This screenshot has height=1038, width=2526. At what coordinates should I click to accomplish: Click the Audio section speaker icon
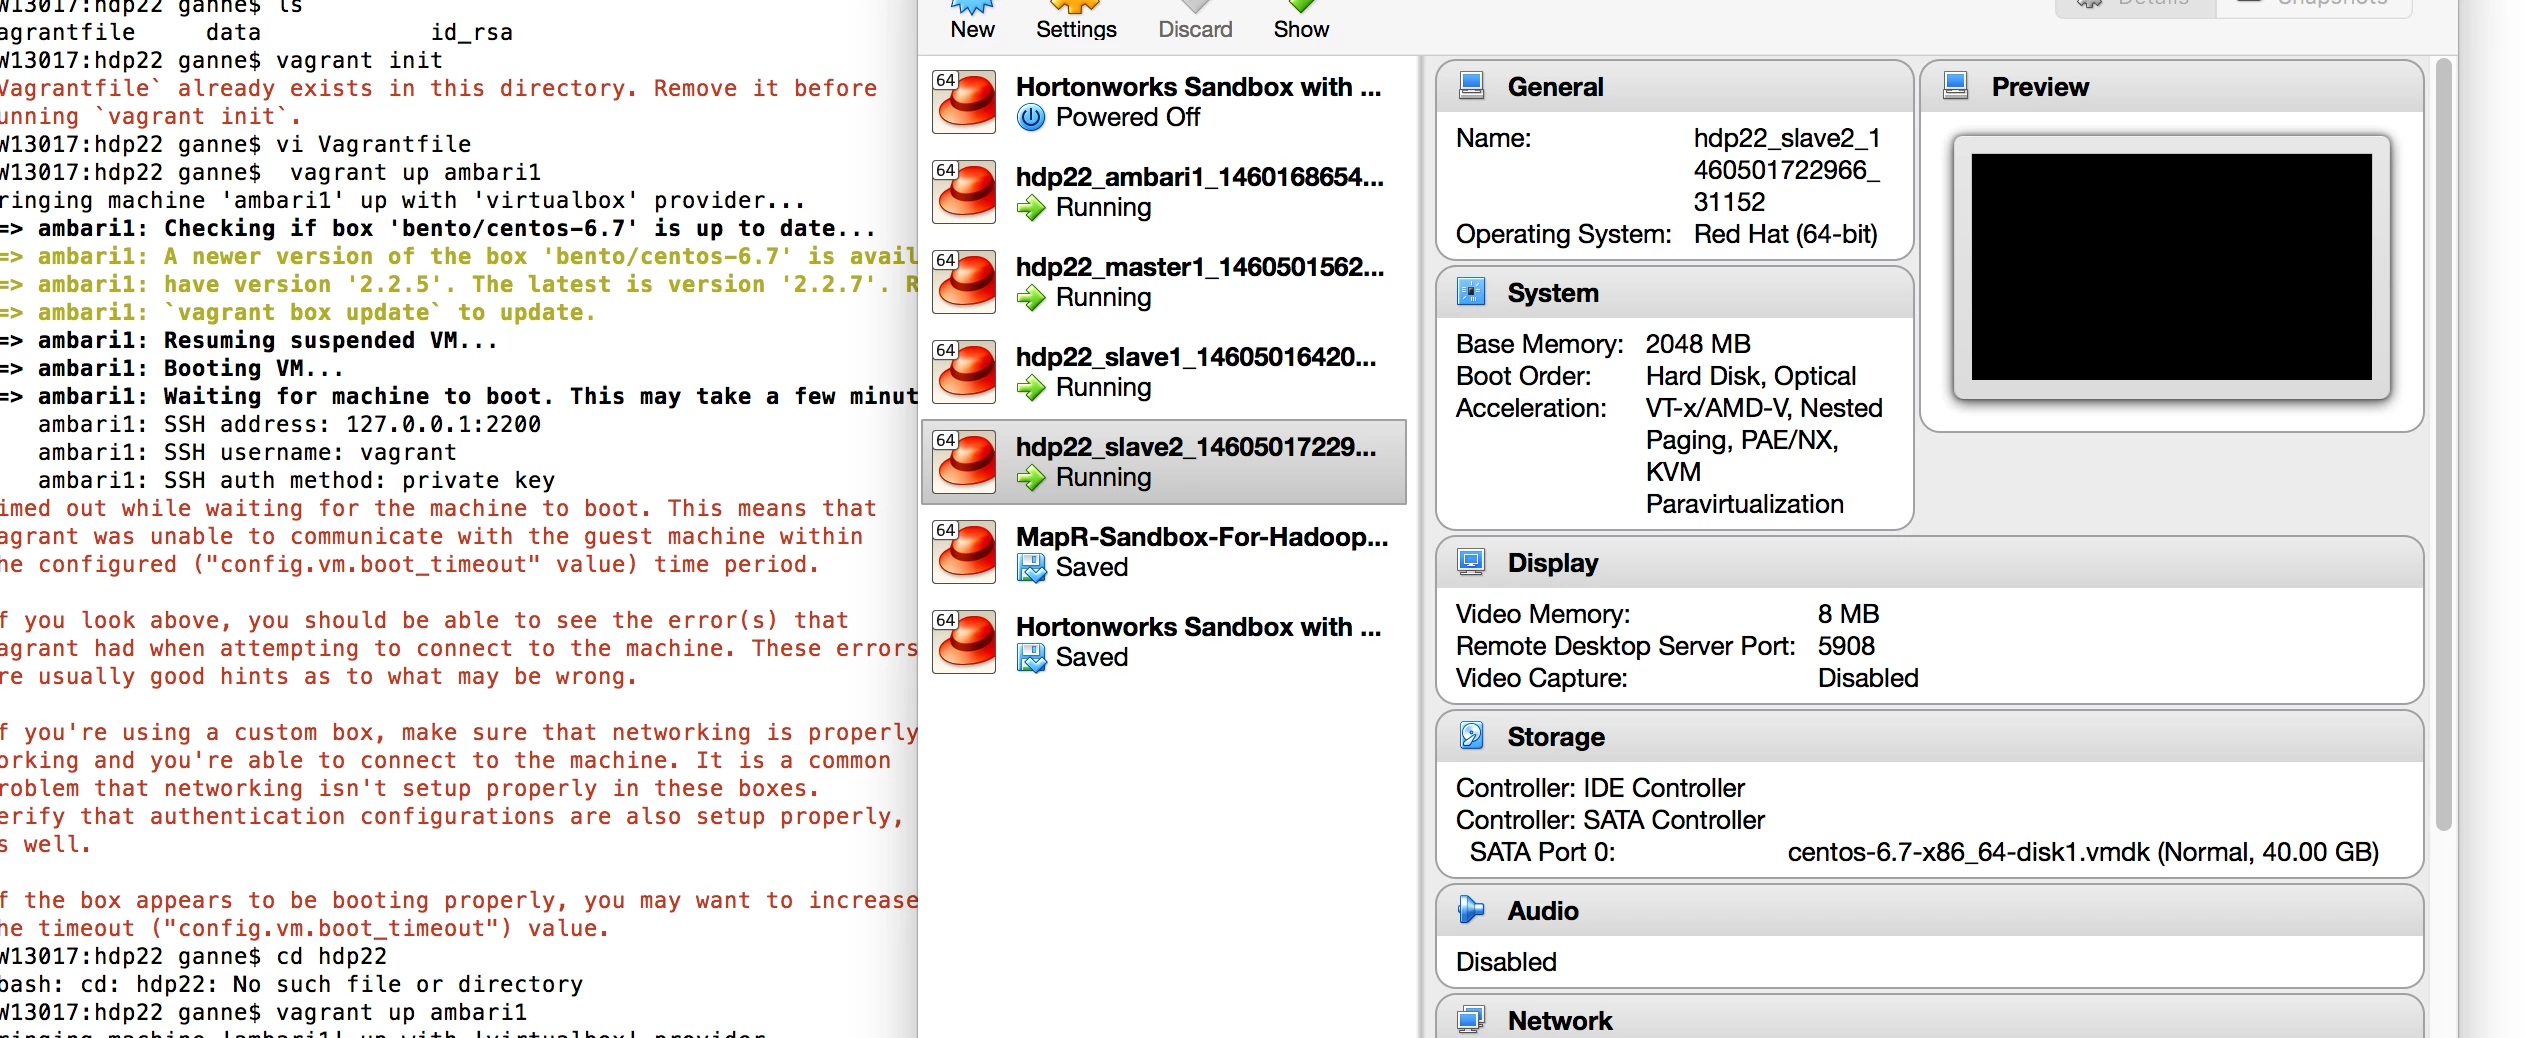click(x=1471, y=910)
